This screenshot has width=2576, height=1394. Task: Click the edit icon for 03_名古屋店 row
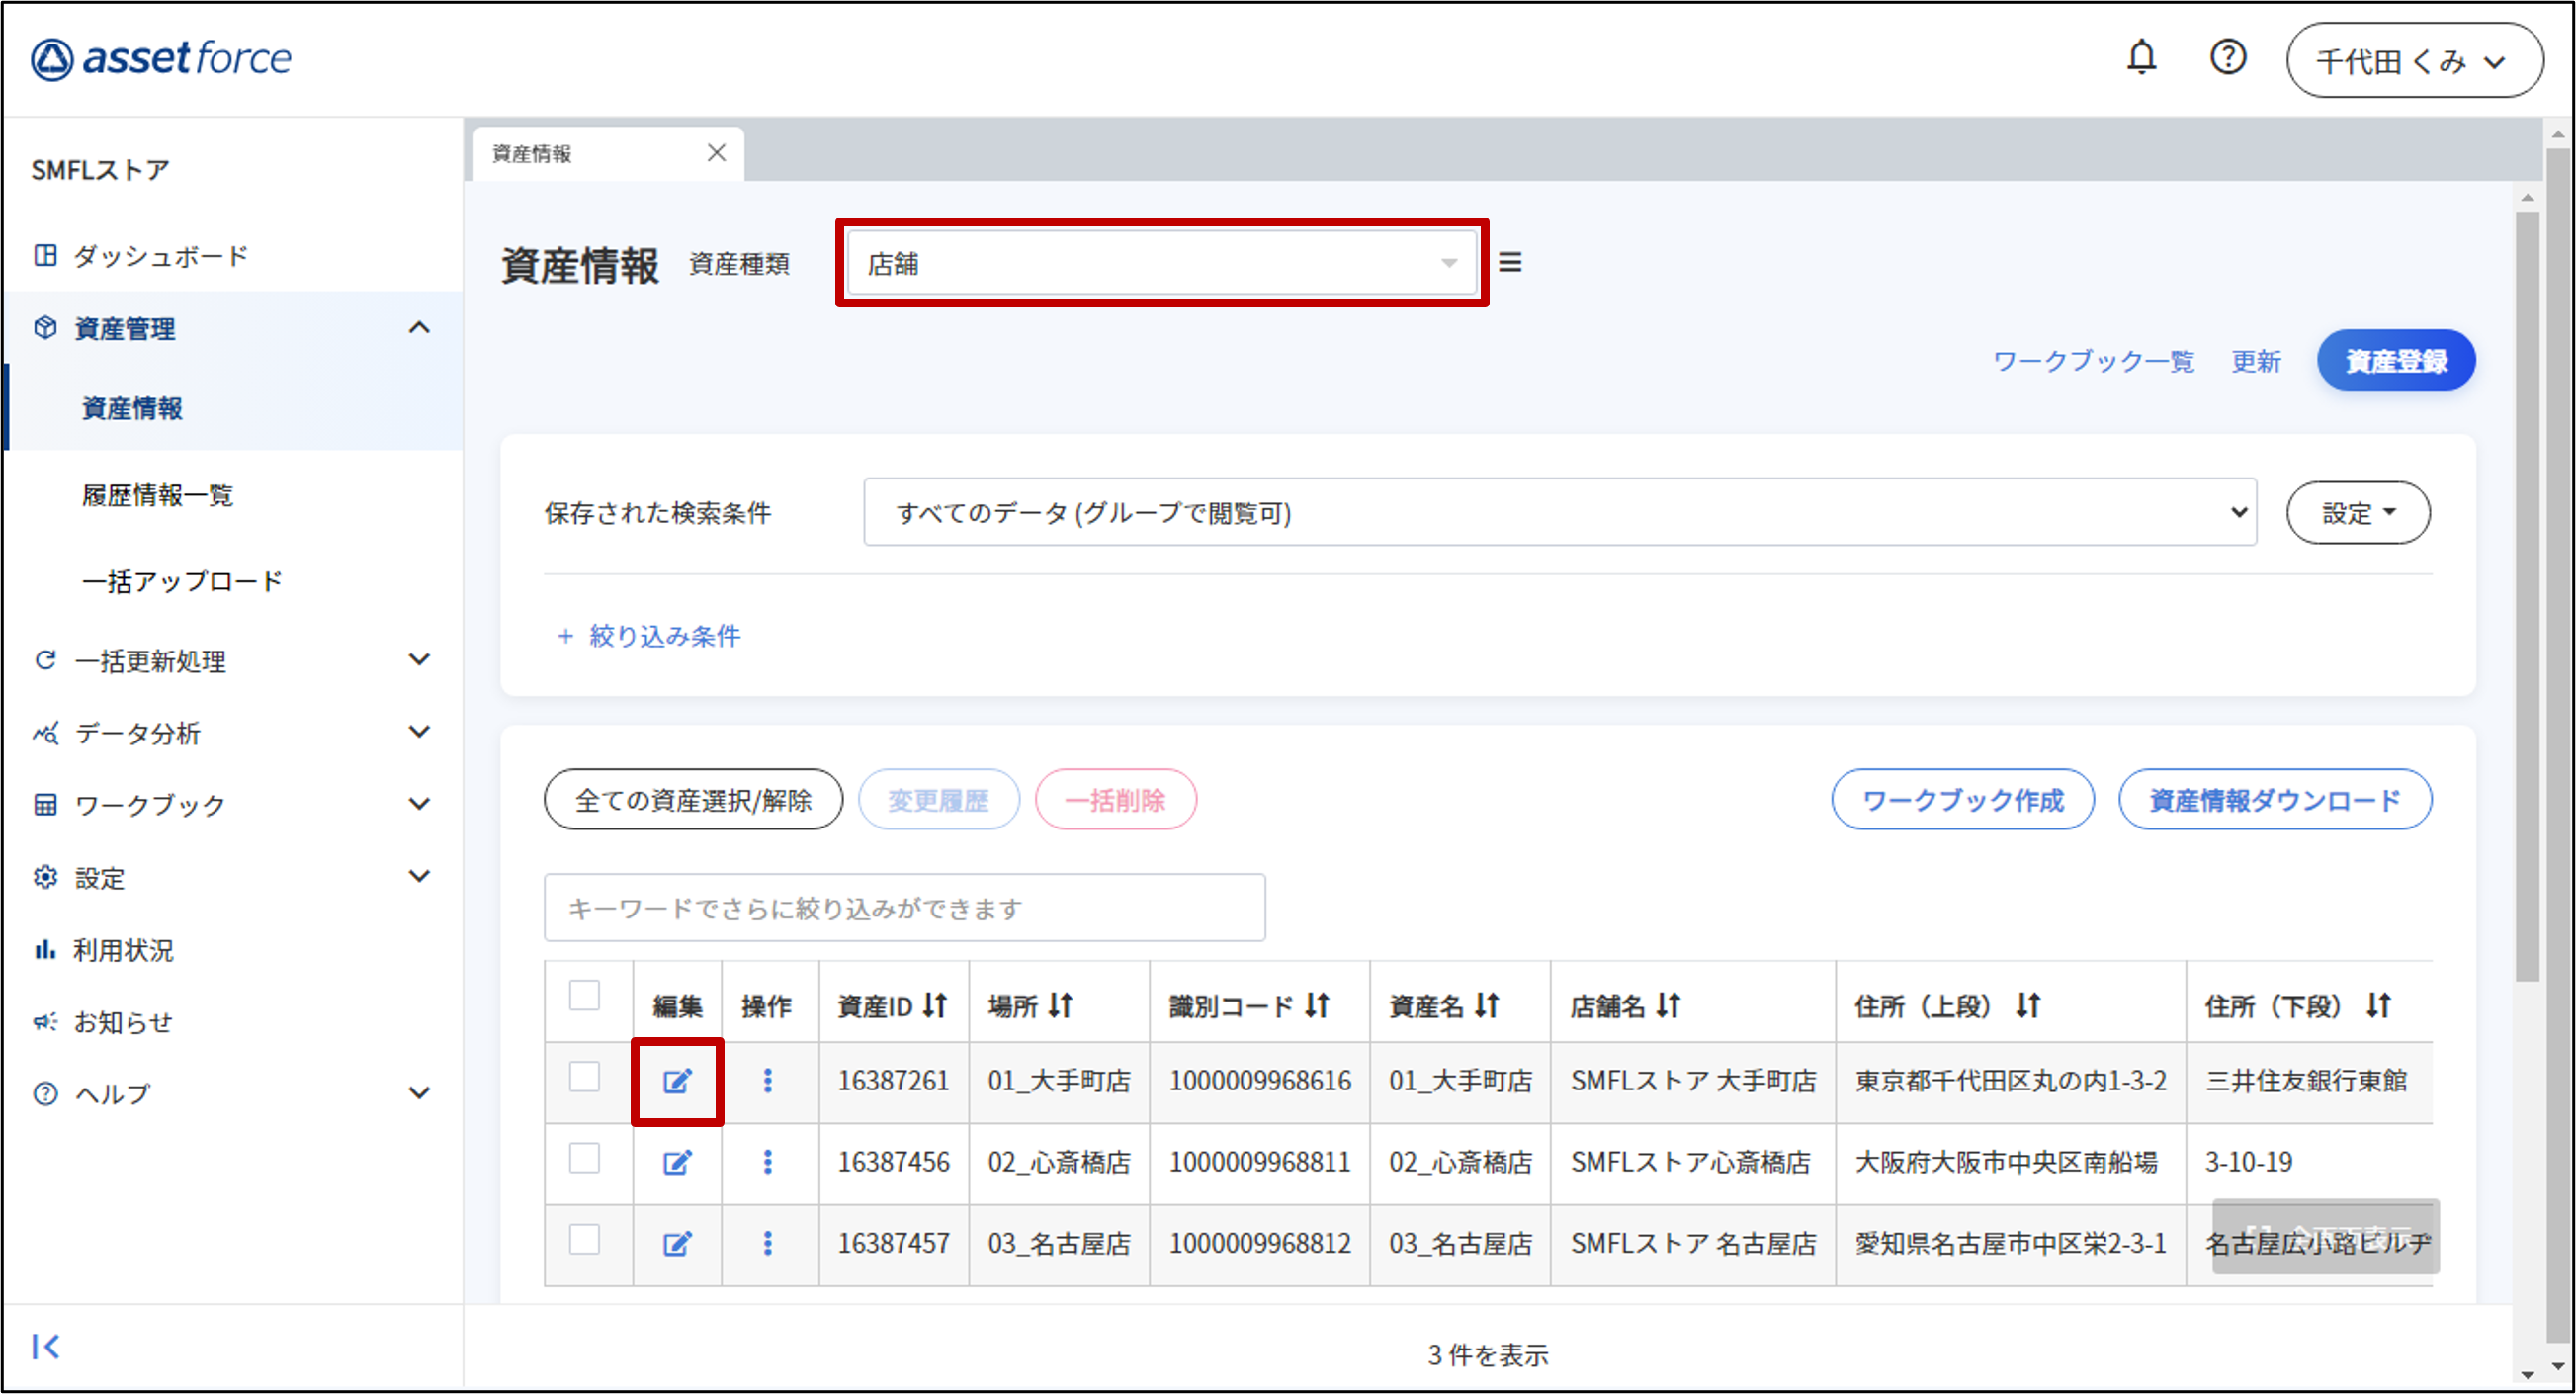pos(677,1243)
